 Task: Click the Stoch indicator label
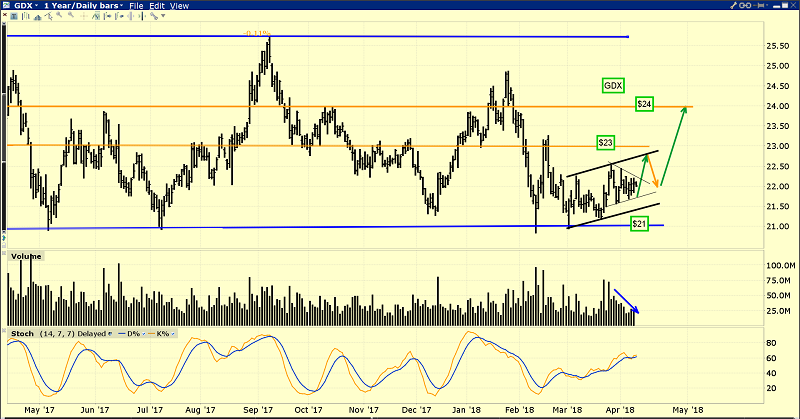coord(19,331)
